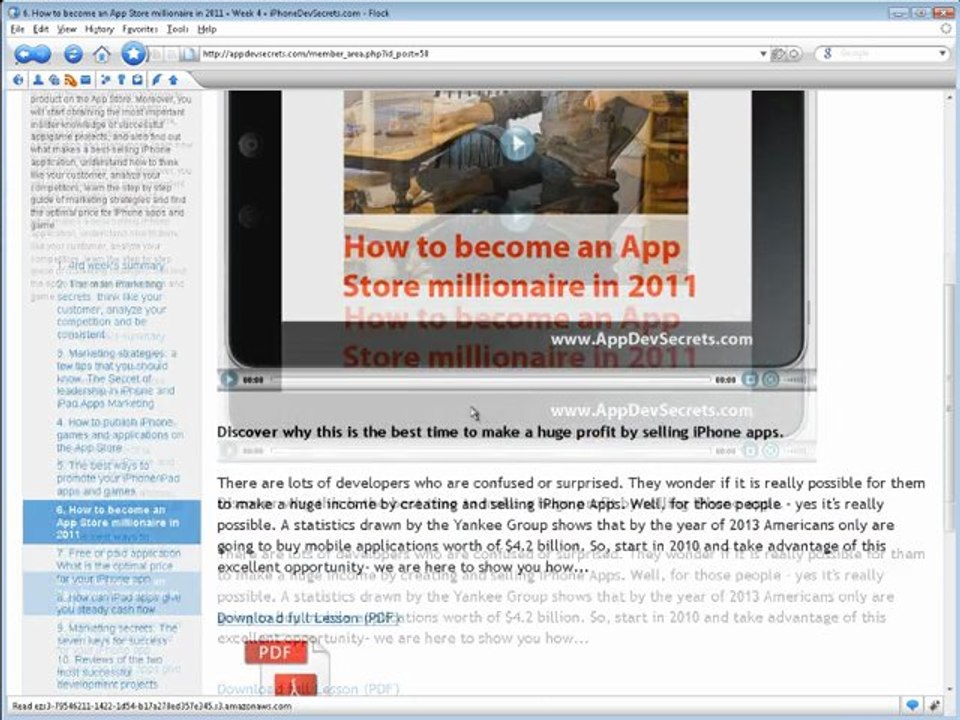Open the Help menu
This screenshot has width=960, height=720.
[x=207, y=29]
